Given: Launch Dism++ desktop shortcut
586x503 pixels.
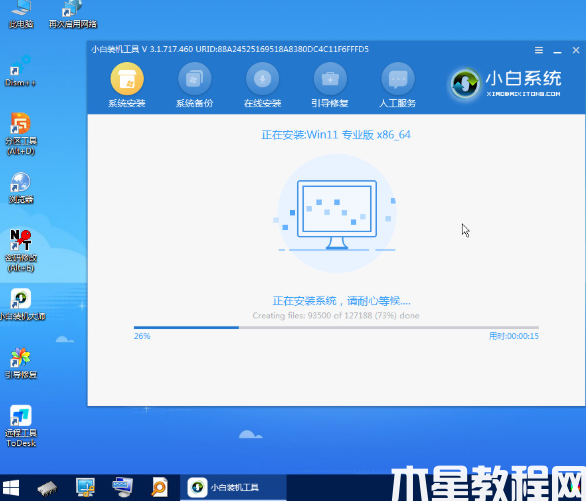Looking at the screenshot, I should (x=20, y=71).
